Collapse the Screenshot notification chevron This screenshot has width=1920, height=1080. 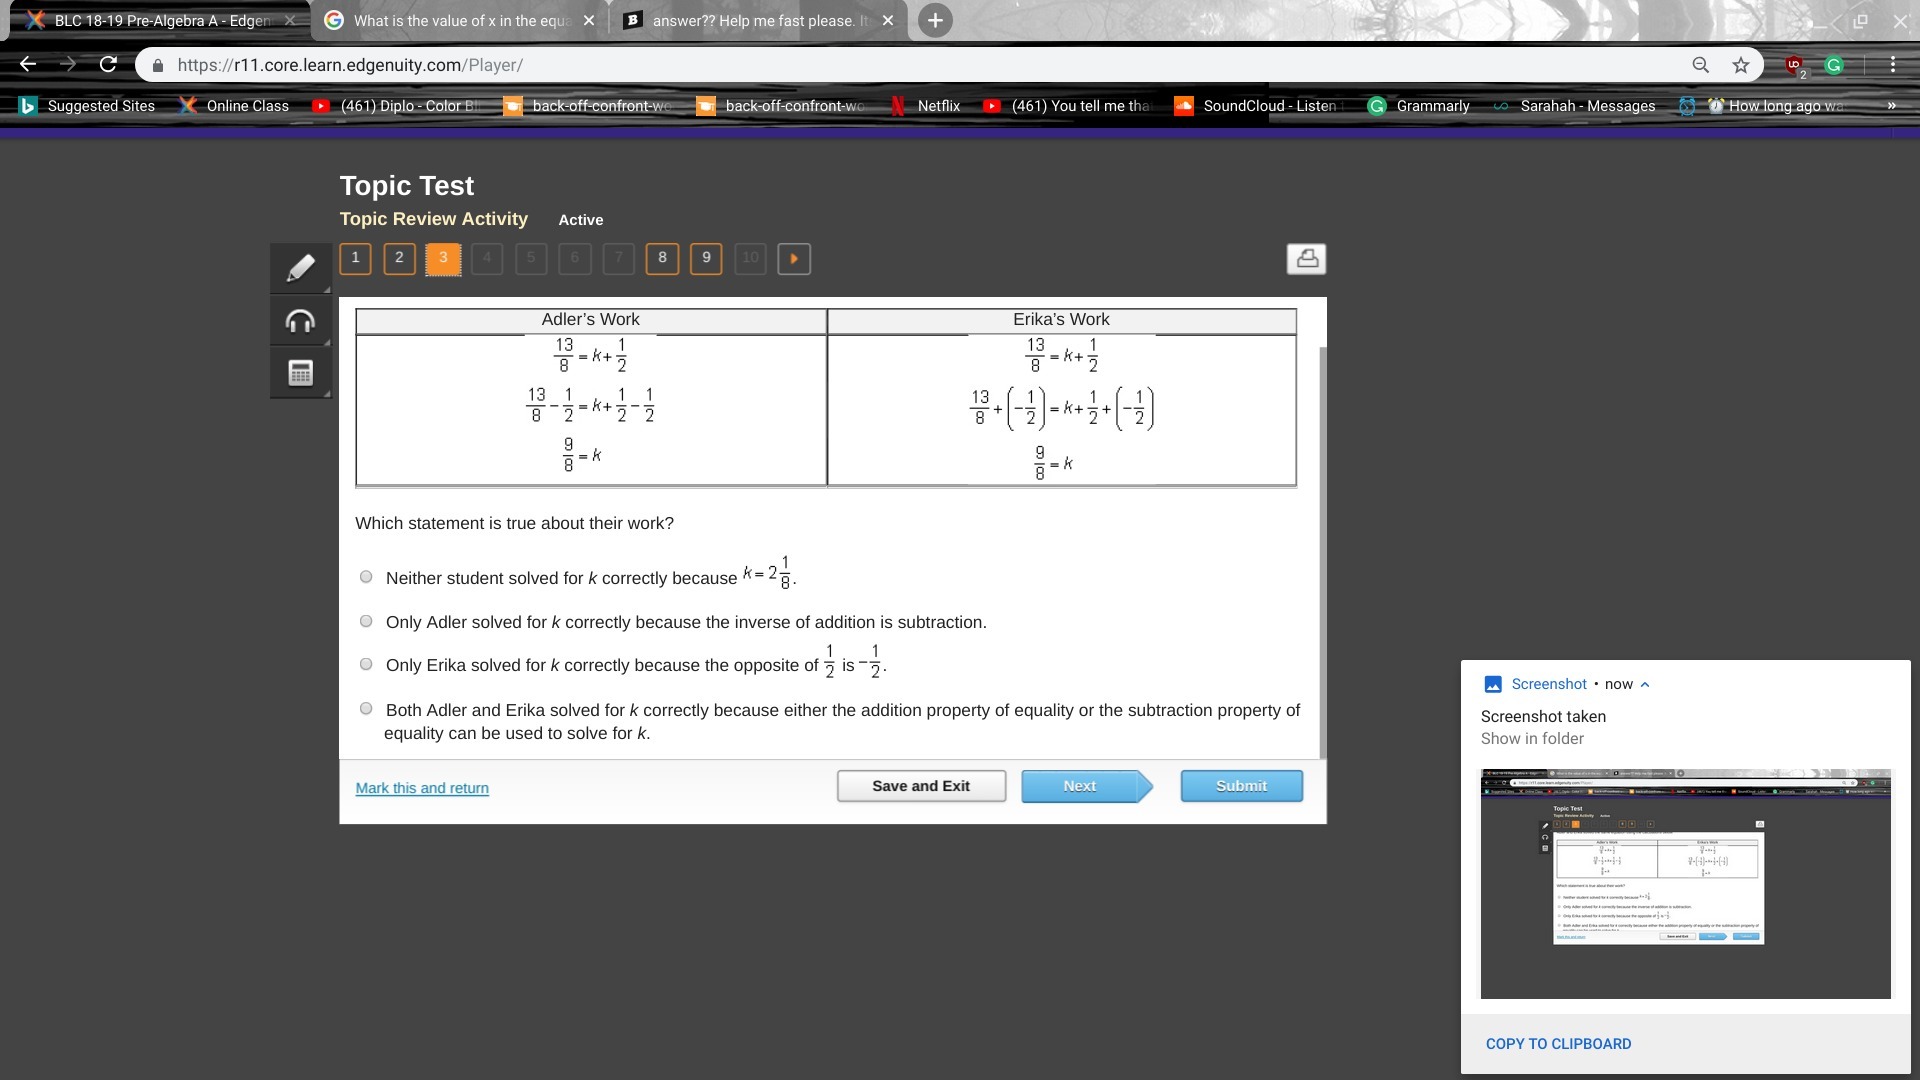coord(1645,685)
